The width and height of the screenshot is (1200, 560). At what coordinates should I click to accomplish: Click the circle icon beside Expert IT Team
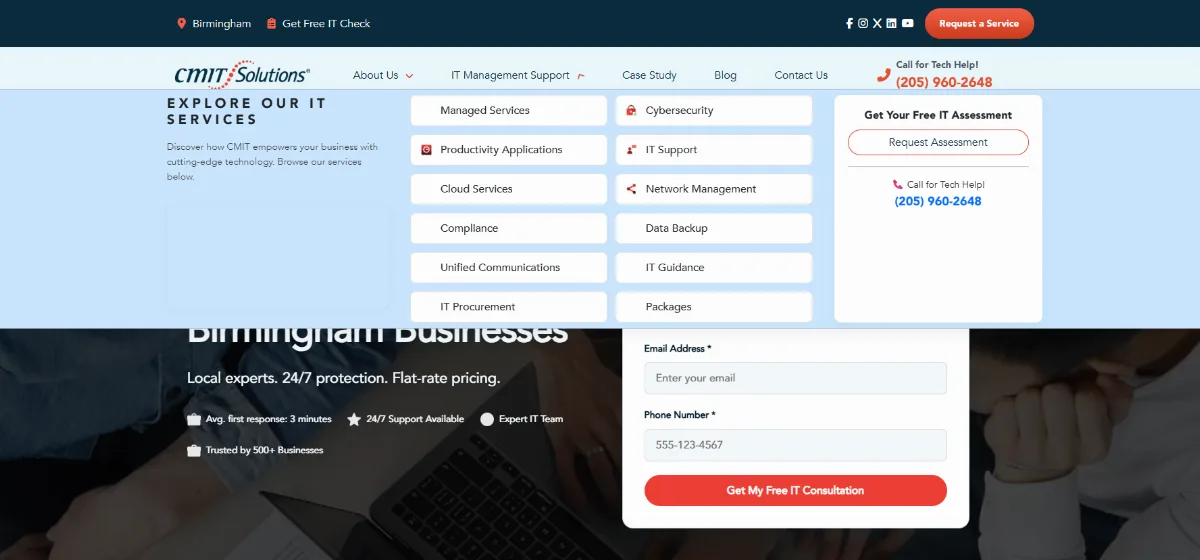[x=487, y=419]
